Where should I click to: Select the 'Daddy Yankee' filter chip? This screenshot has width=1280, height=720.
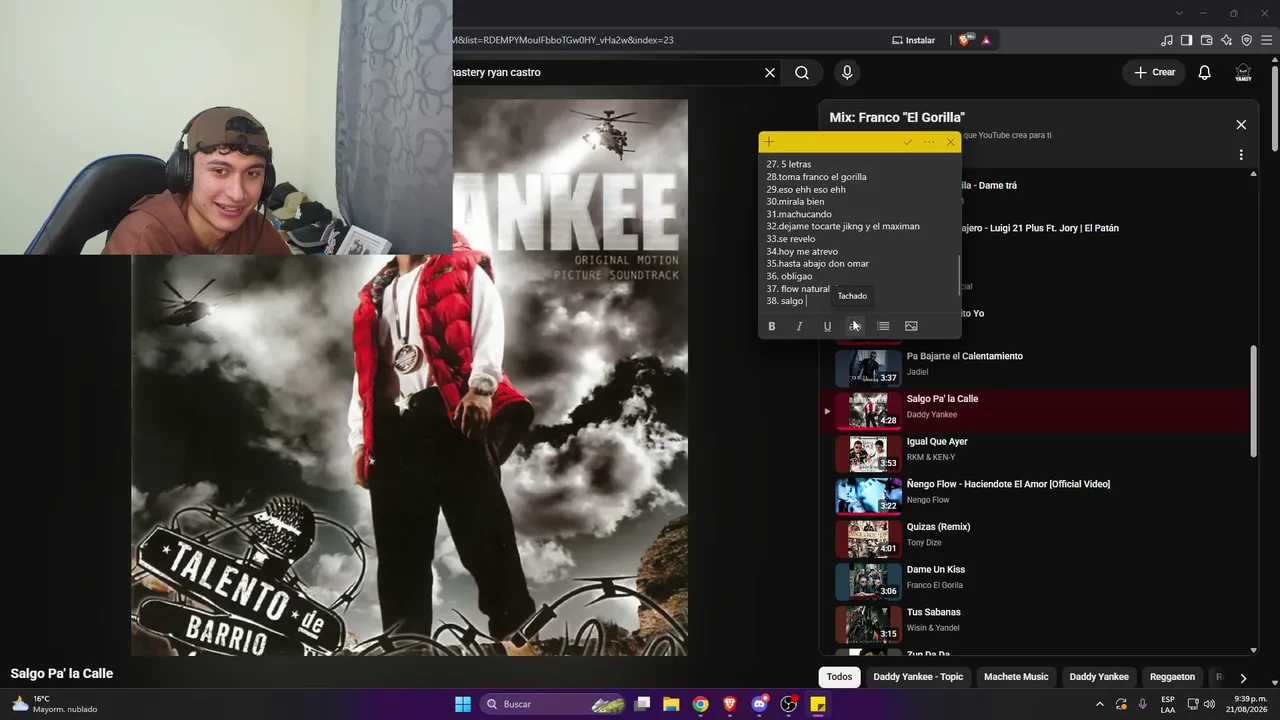point(1099,677)
